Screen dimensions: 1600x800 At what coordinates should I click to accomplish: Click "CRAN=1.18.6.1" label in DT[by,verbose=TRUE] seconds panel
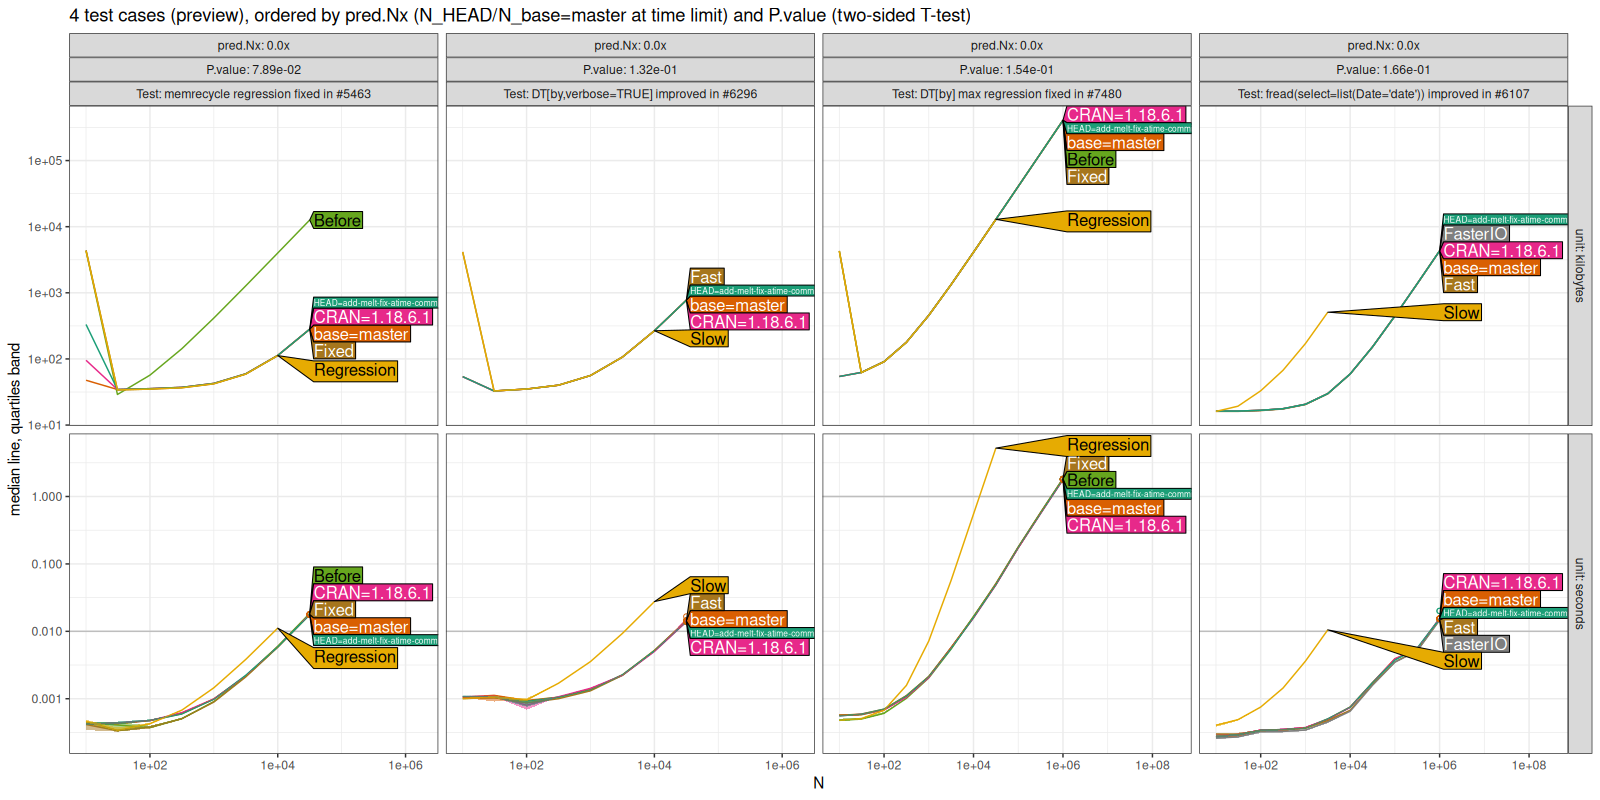749,648
